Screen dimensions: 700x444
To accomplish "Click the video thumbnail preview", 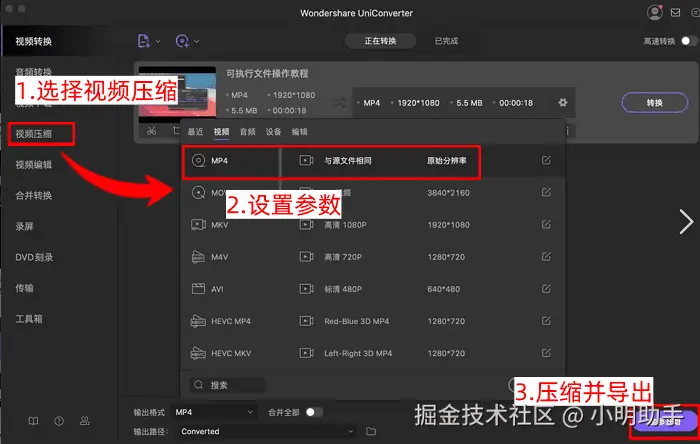I will point(177,94).
